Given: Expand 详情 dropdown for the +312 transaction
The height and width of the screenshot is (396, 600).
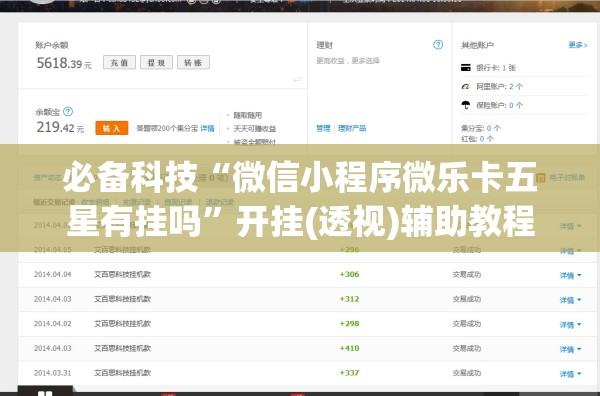Looking at the screenshot, I should point(570,300).
